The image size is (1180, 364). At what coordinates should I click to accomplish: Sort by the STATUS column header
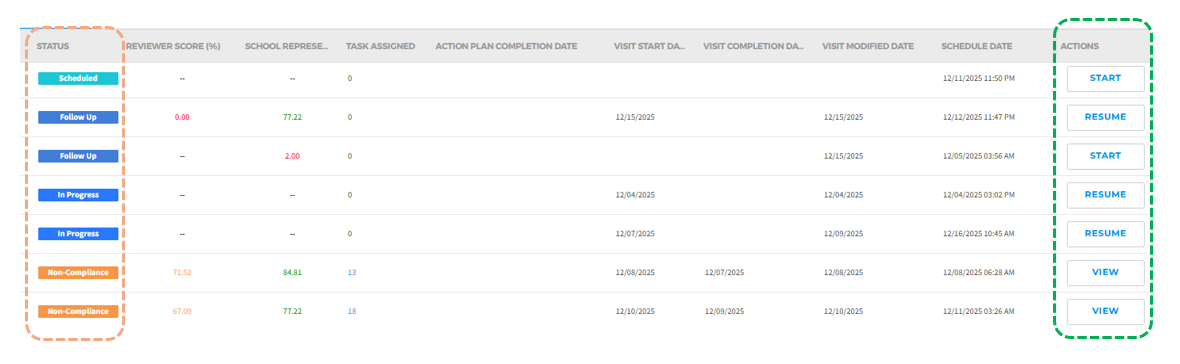53,46
